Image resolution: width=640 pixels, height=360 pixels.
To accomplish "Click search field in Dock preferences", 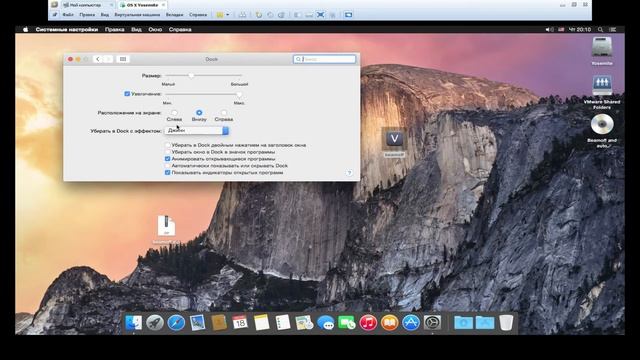I will pos(324,59).
